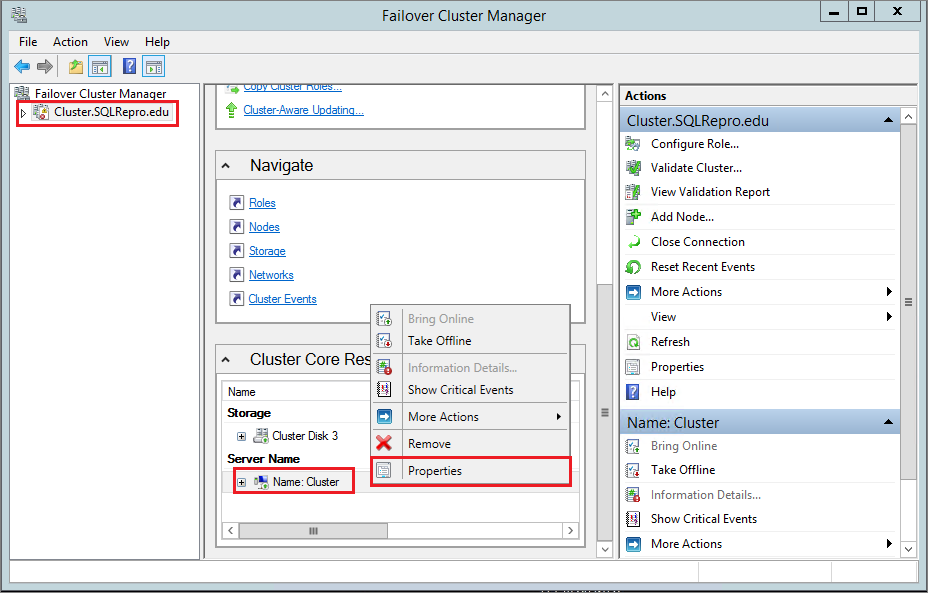The width and height of the screenshot is (928, 593).
Task: Open the Cluster Events link
Action: (x=282, y=299)
